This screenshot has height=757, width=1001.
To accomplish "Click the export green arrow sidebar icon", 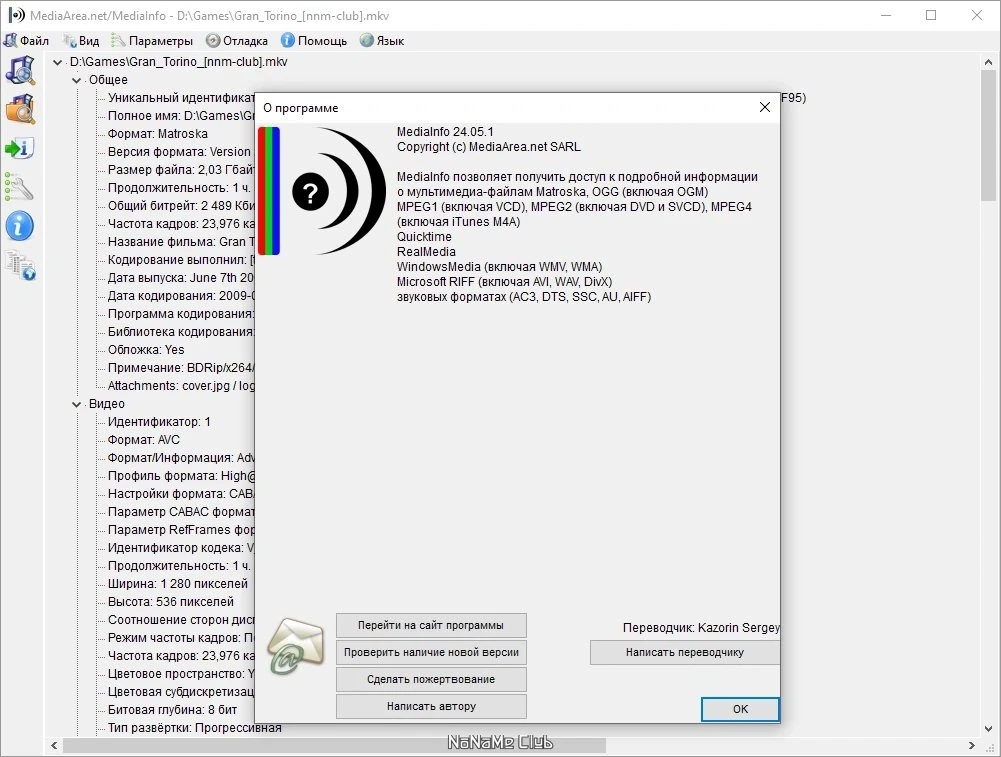I will point(20,149).
